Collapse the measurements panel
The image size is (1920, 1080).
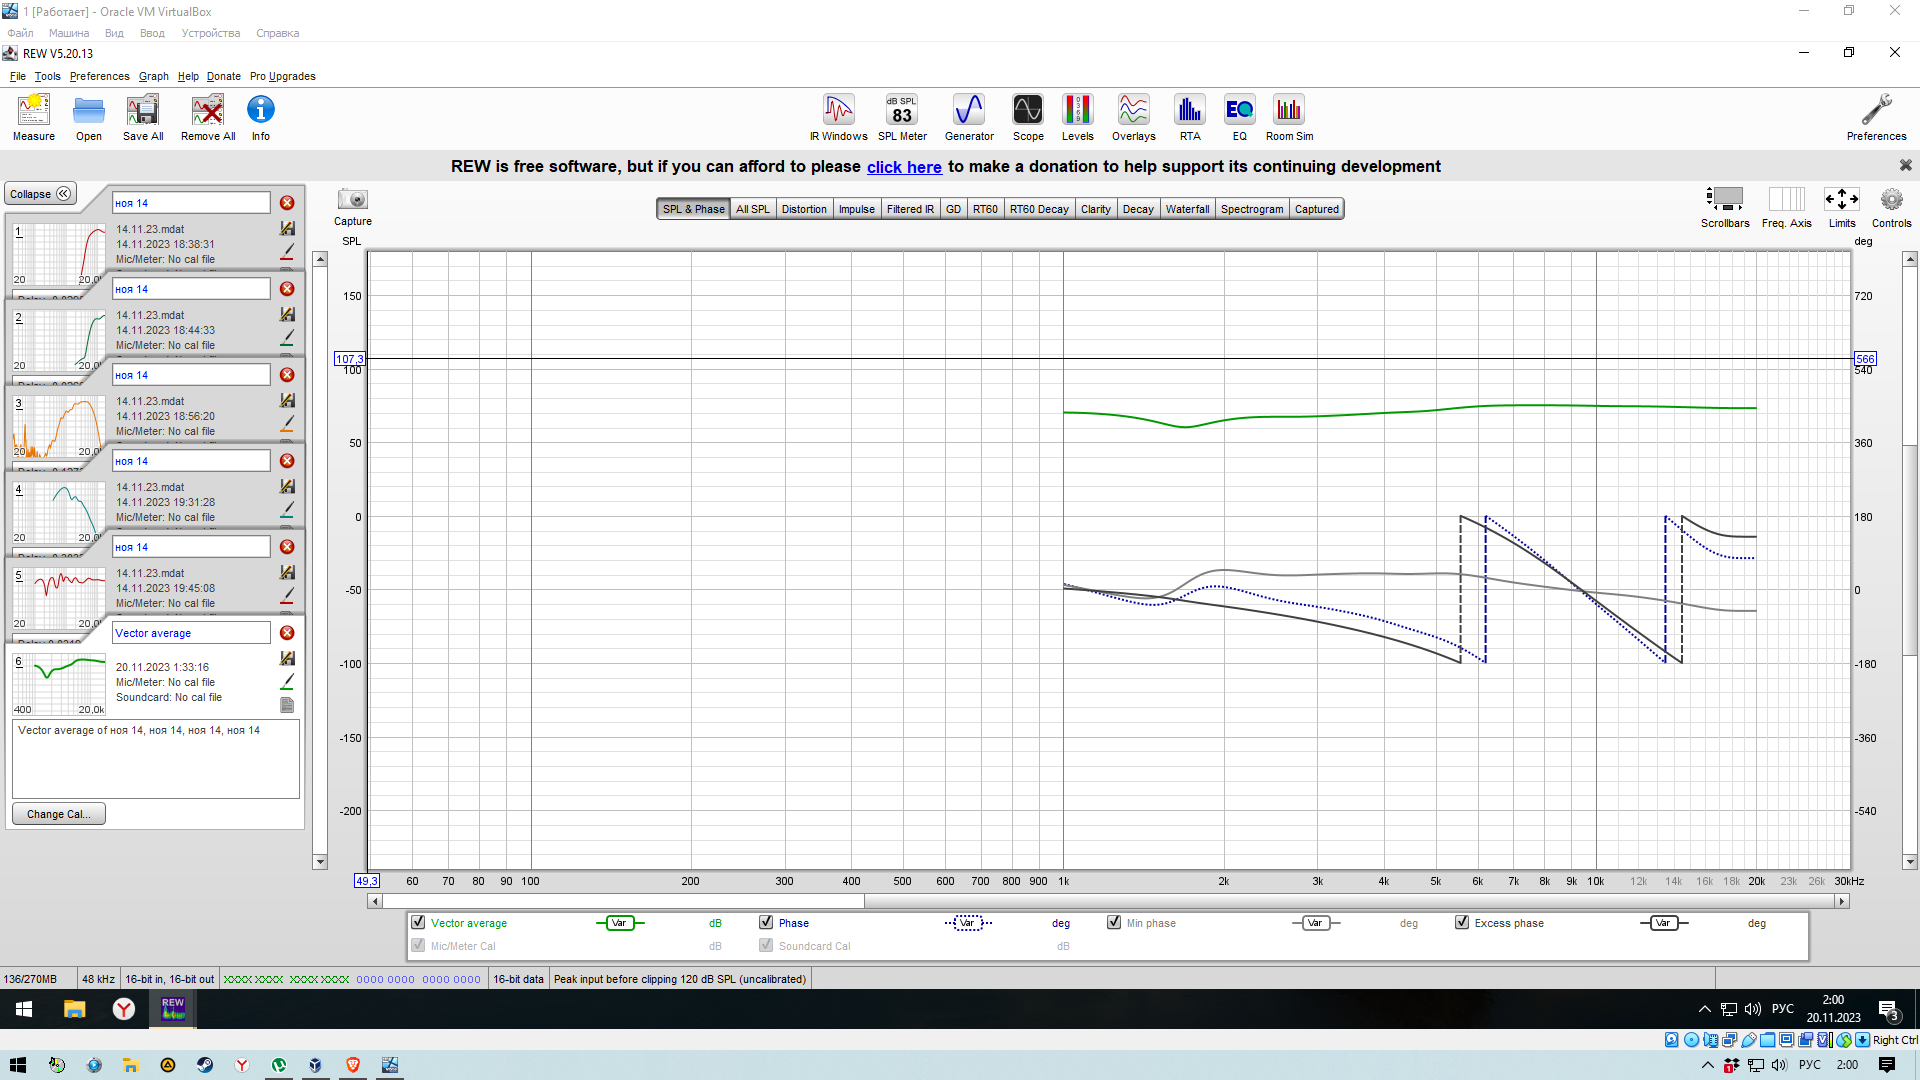point(41,194)
